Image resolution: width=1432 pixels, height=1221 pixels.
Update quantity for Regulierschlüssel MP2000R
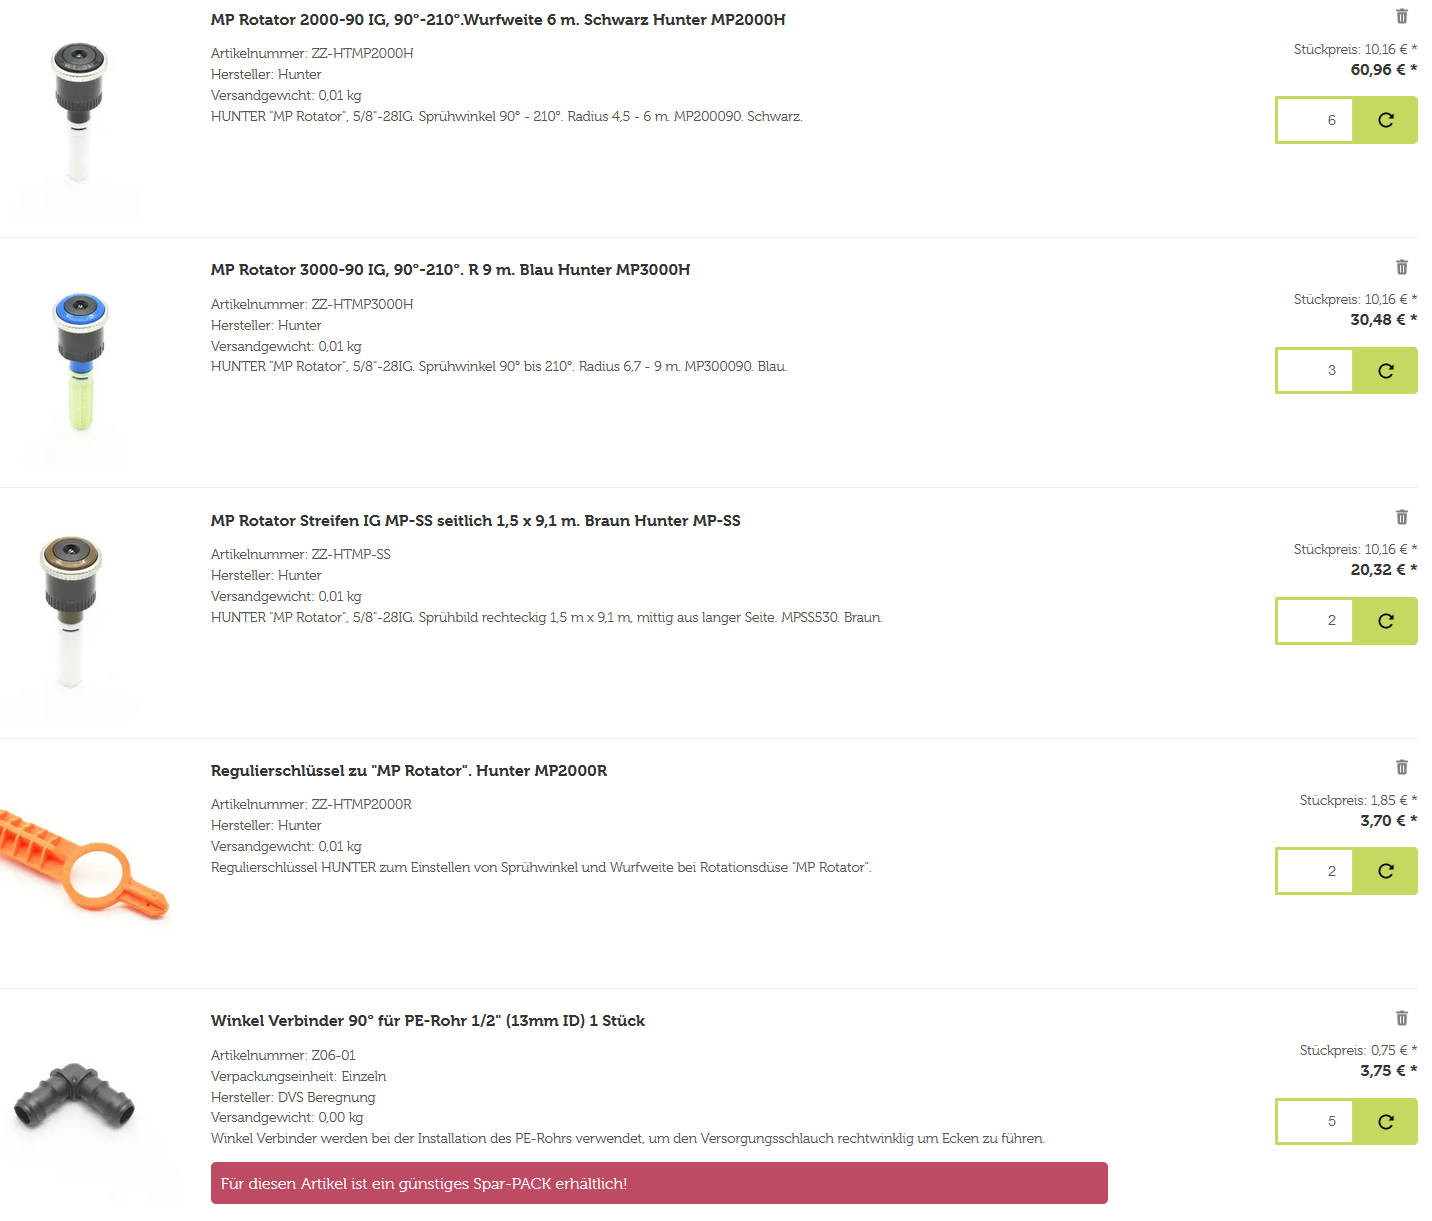pyautogui.click(x=1385, y=871)
